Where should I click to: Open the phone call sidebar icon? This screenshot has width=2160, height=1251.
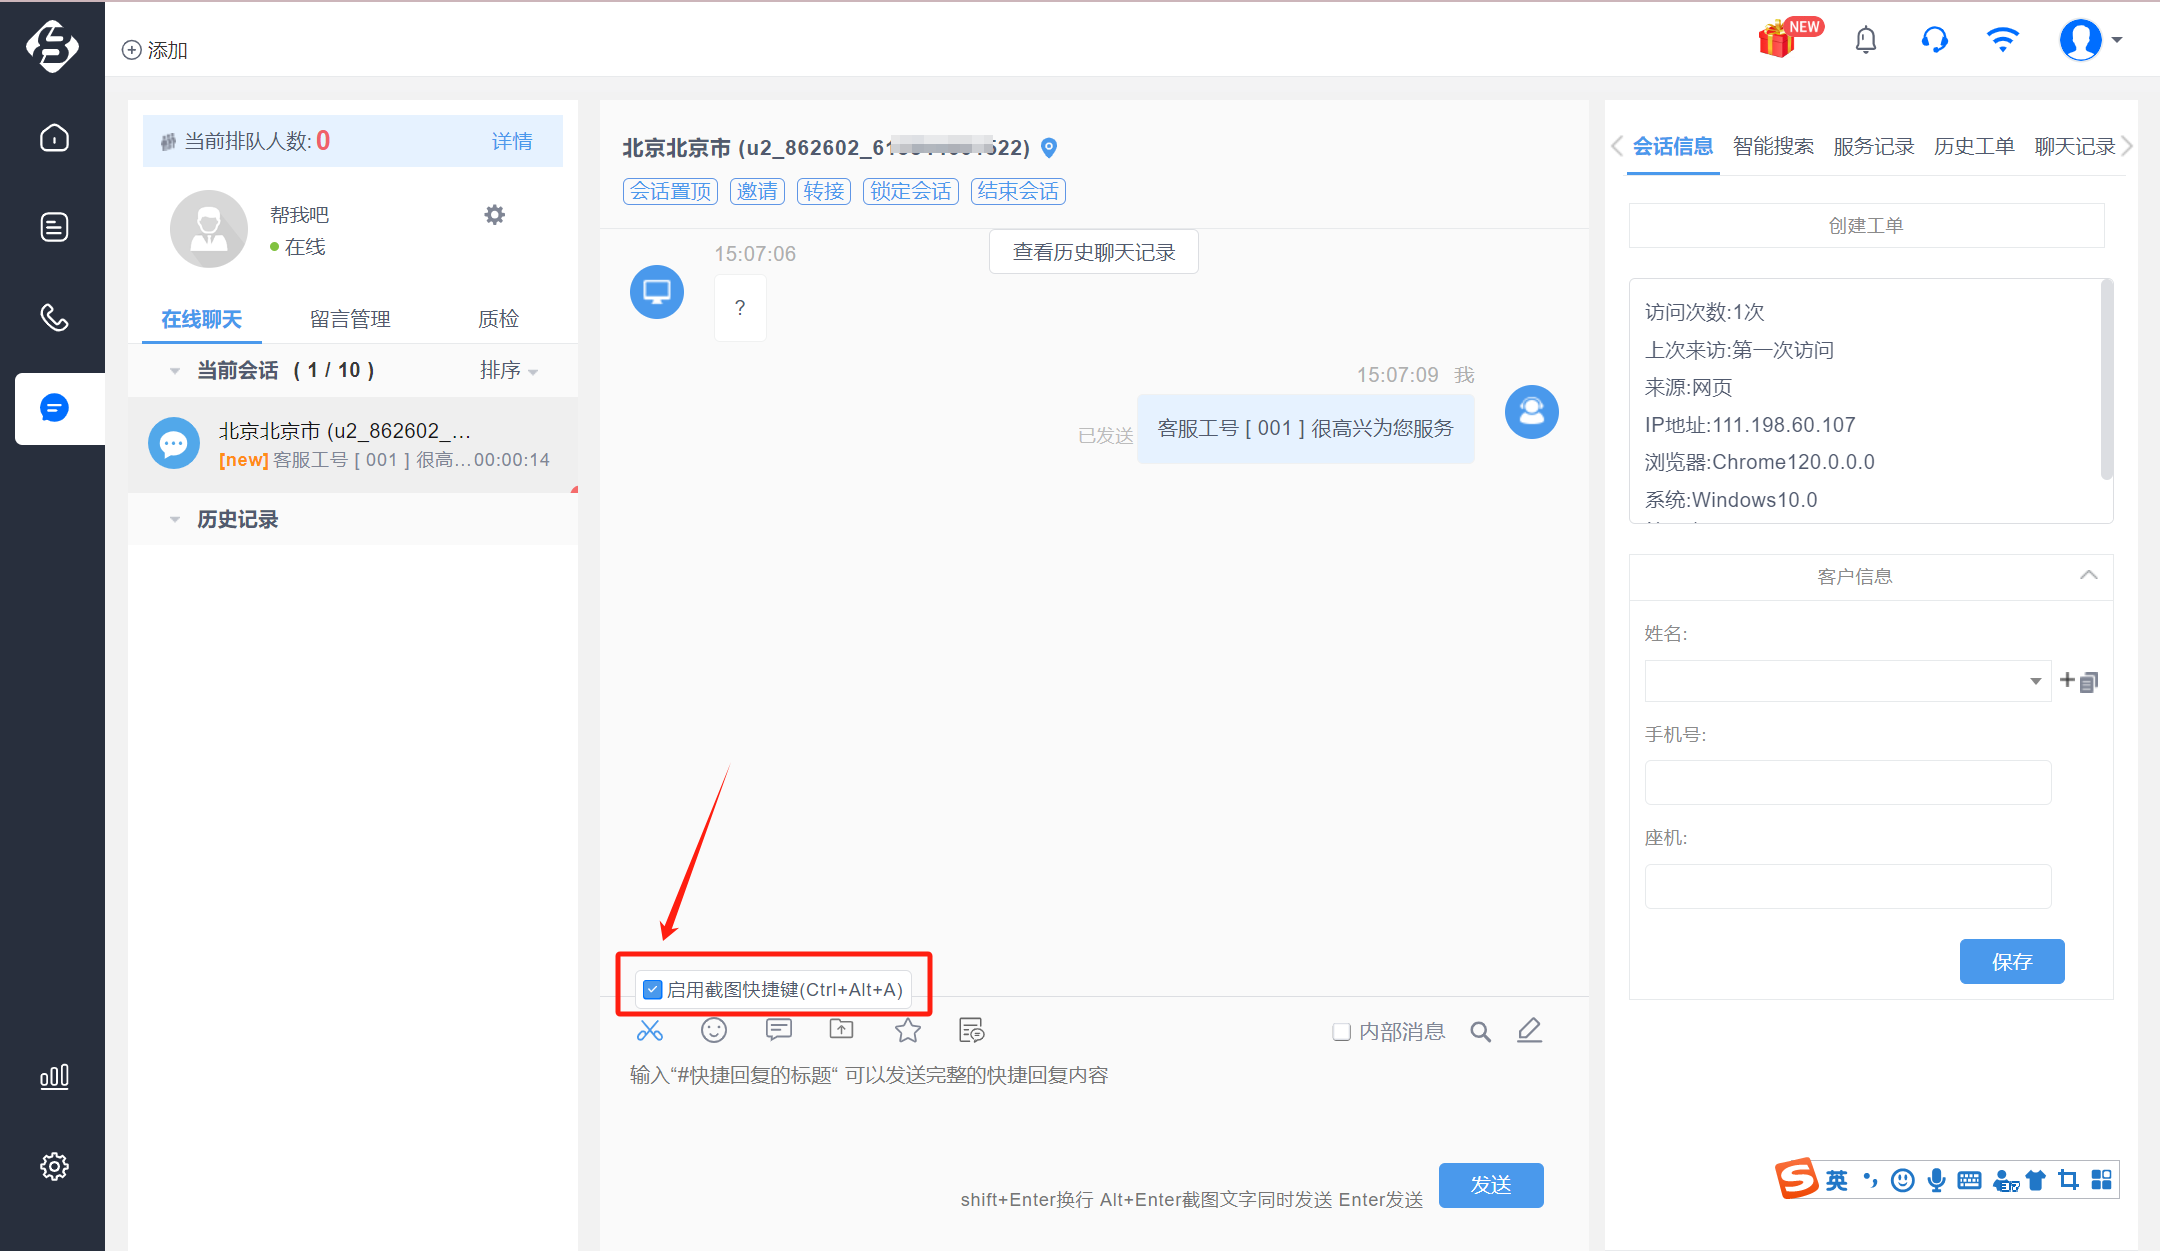pyautogui.click(x=54, y=317)
